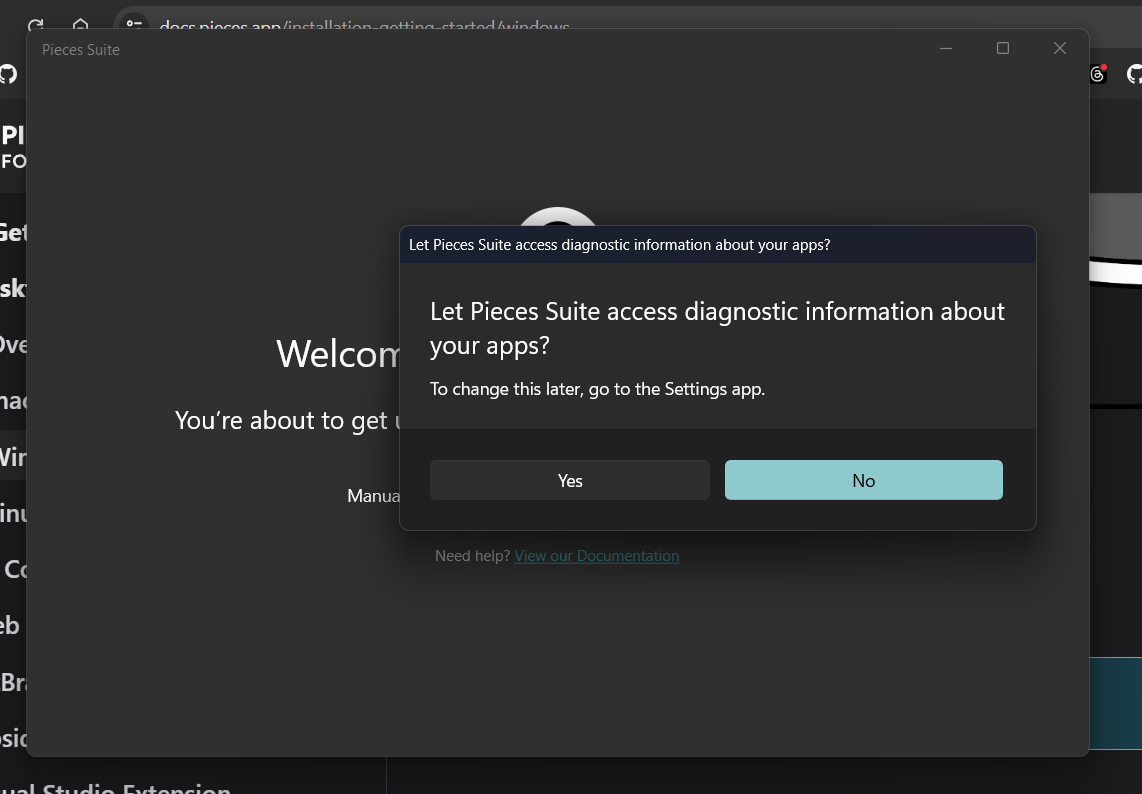Click the 'Need help?' text

click(473, 556)
